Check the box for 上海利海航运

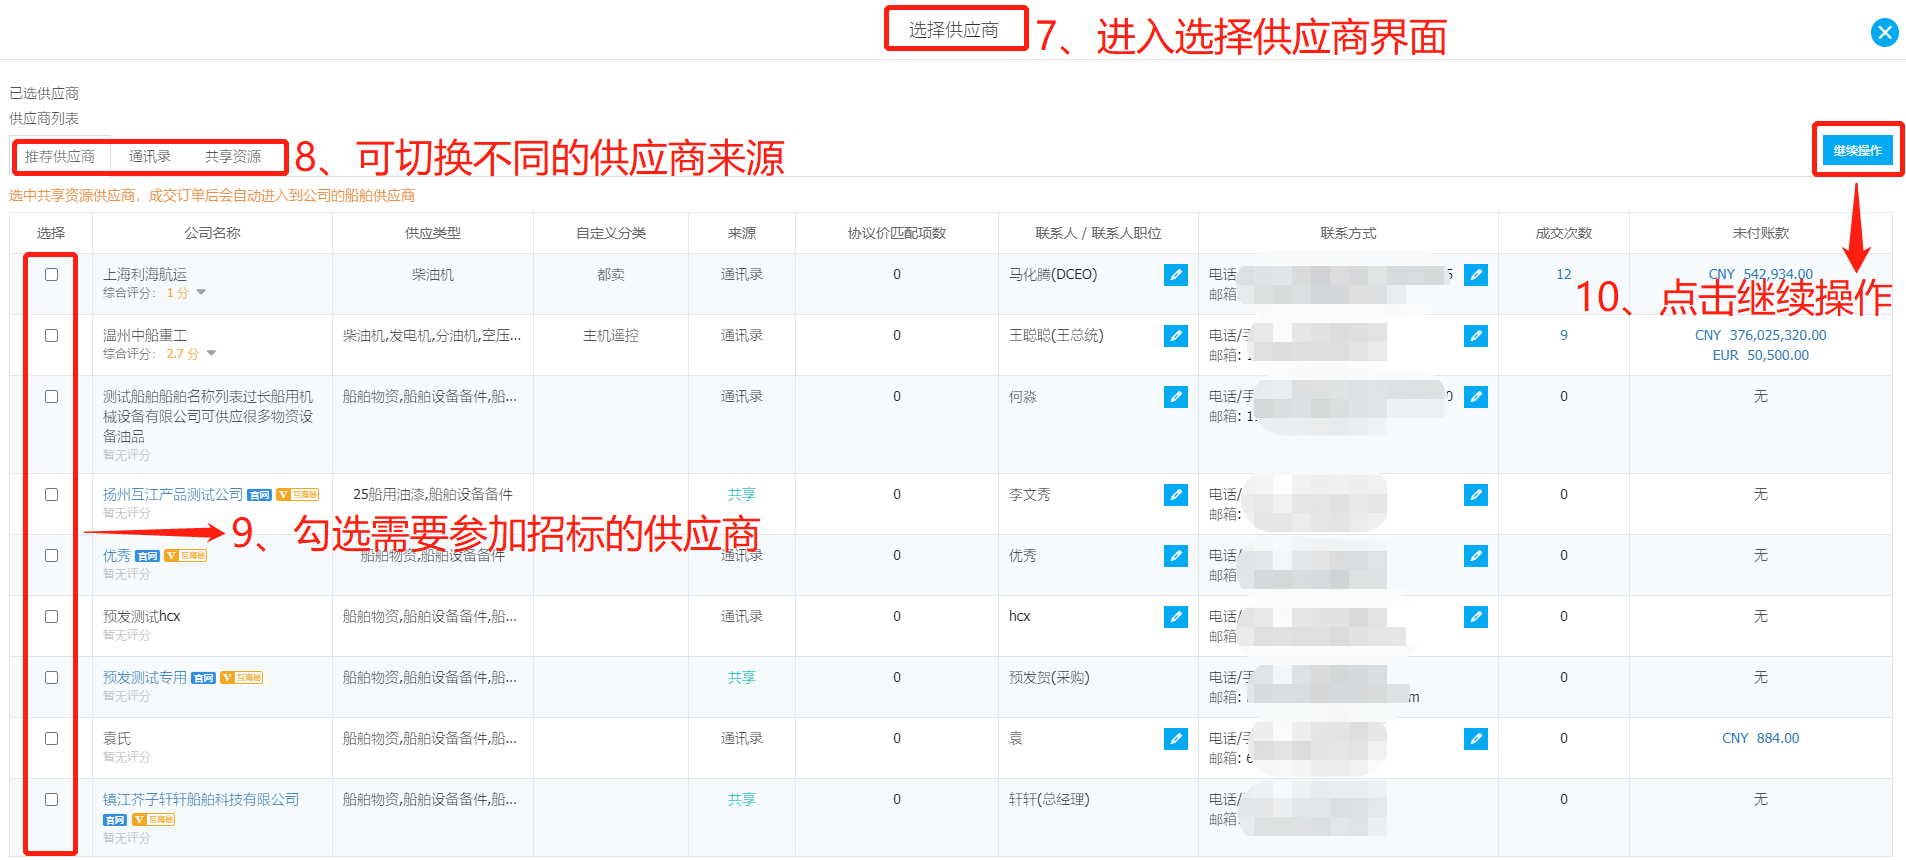tap(51, 274)
